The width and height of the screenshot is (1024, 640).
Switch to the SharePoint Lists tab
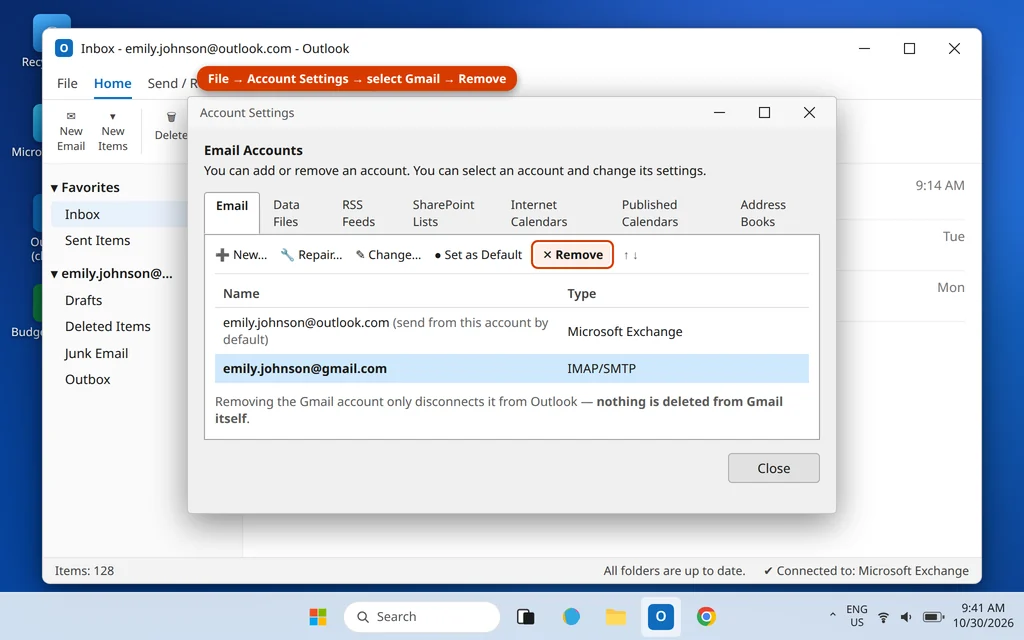[x=443, y=213]
